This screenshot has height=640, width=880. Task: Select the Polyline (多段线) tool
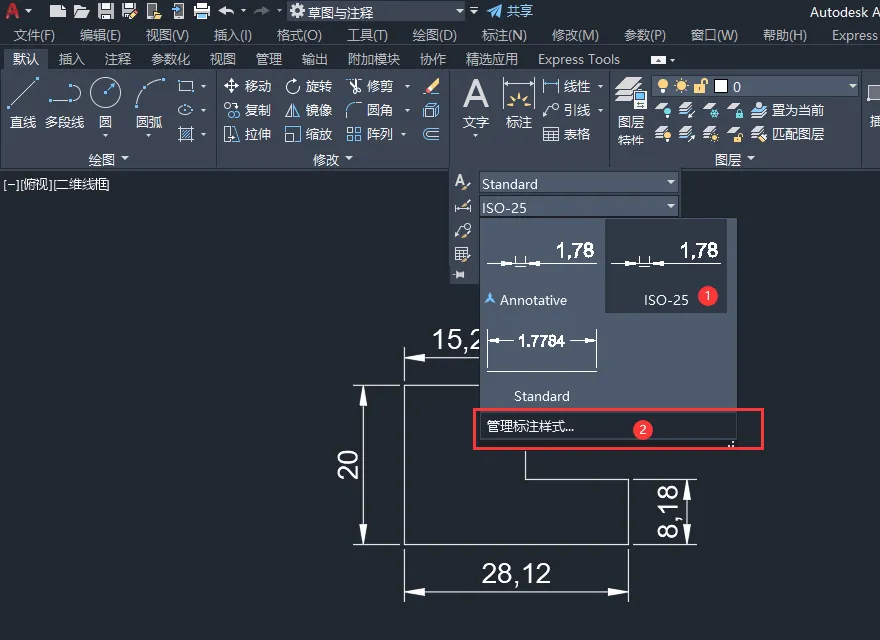(65, 103)
